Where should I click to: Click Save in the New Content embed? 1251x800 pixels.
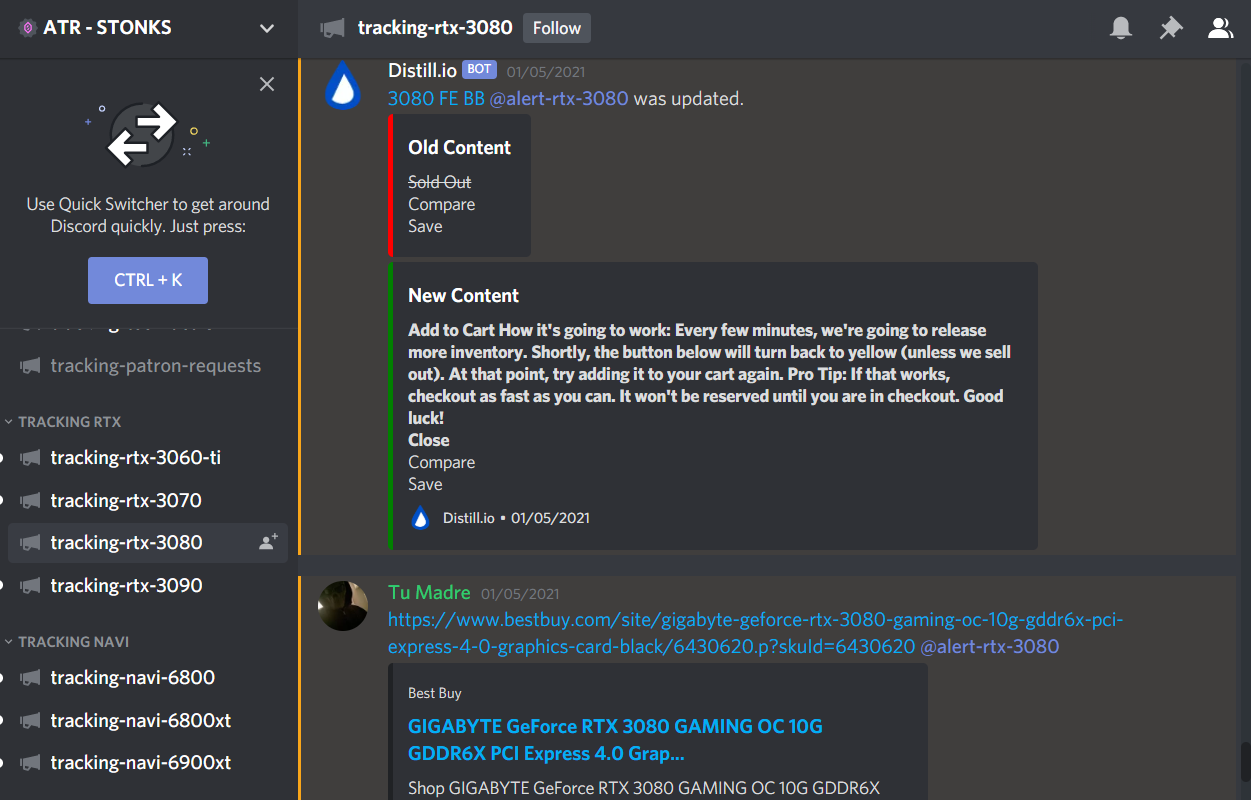click(x=425, y=484)
